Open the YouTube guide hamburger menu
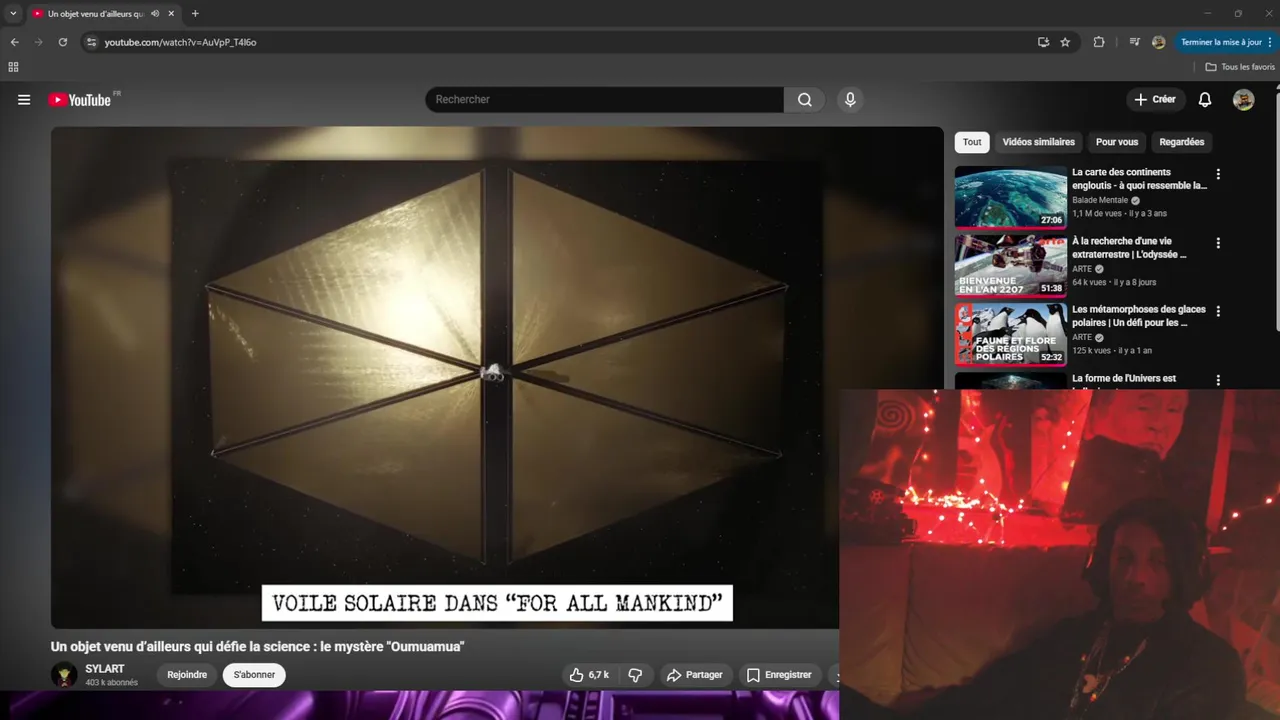Viewport: 1280px width, 720px height. (x=24, y=100)
